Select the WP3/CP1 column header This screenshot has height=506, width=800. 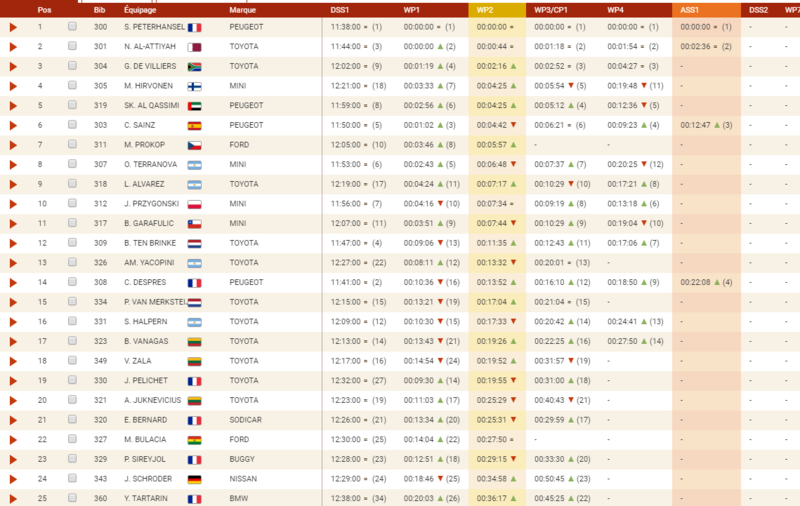(x=551, y=10)
